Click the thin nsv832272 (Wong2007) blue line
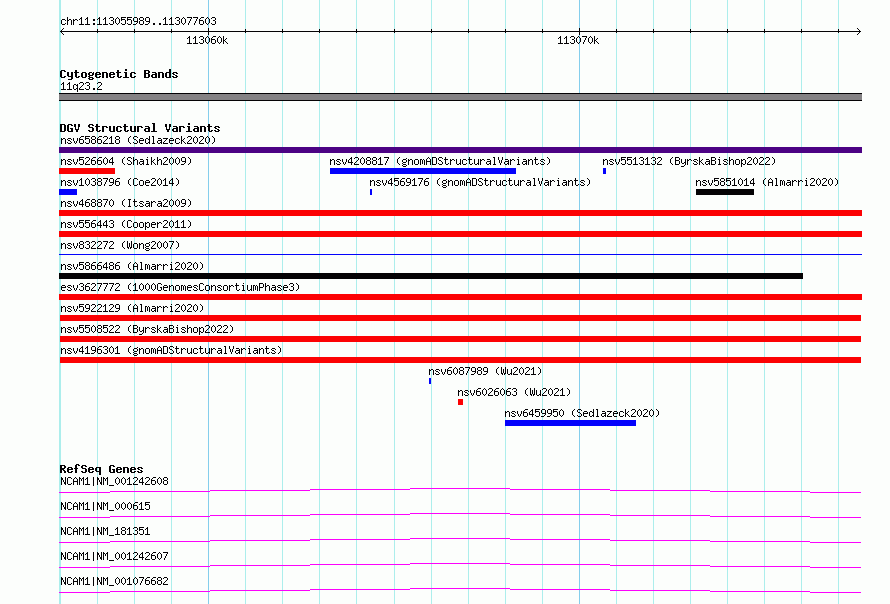This screenshot has width=890, height=604. [460, 254]
